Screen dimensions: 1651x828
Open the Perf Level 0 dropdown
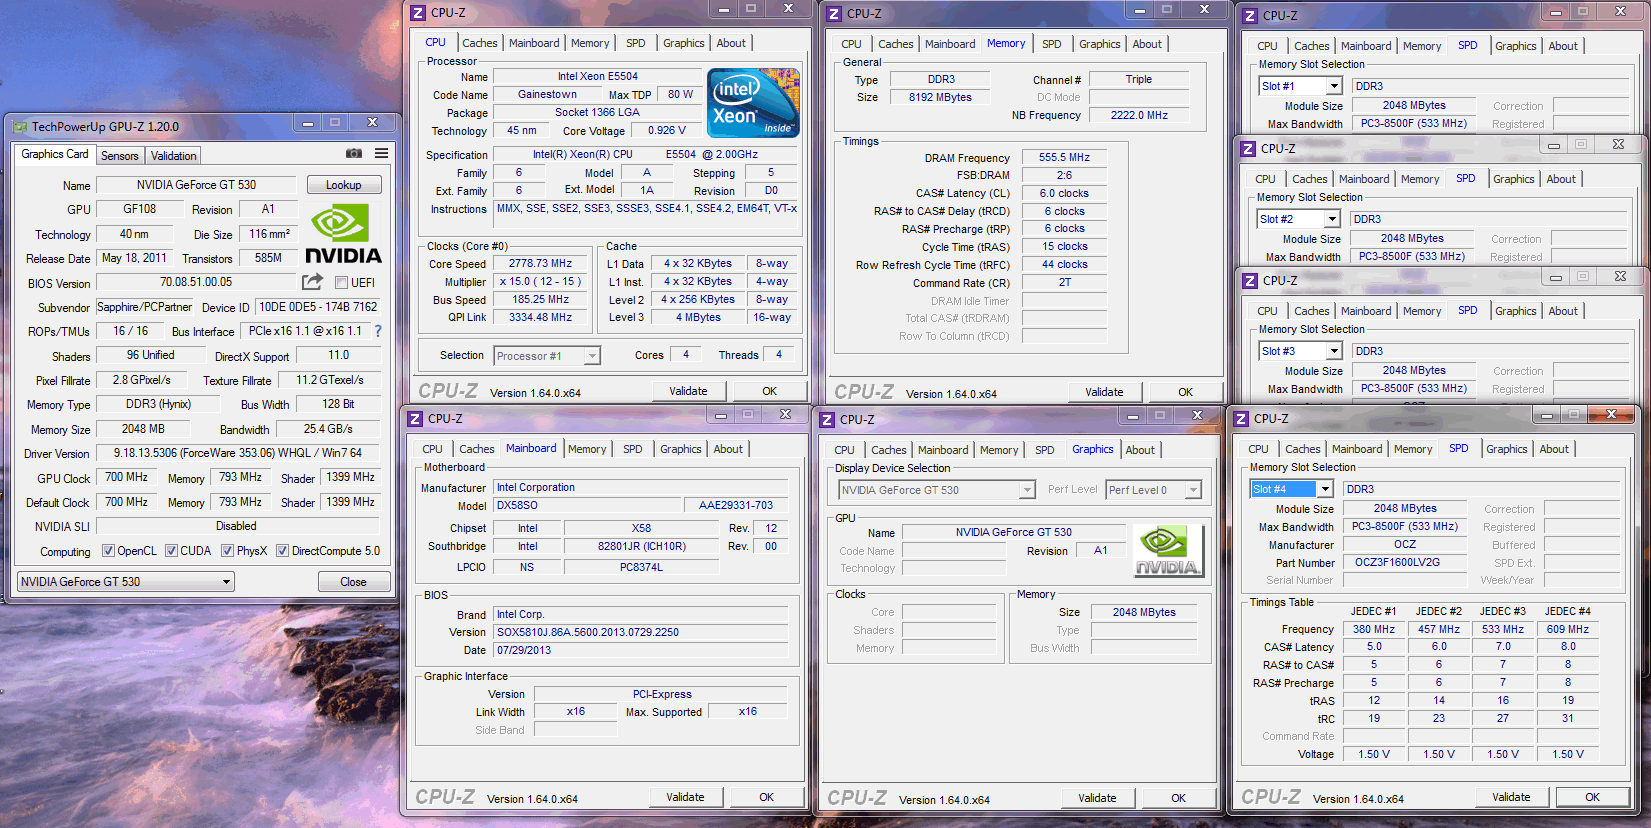pyautogui.click(x=1153, y=490)
